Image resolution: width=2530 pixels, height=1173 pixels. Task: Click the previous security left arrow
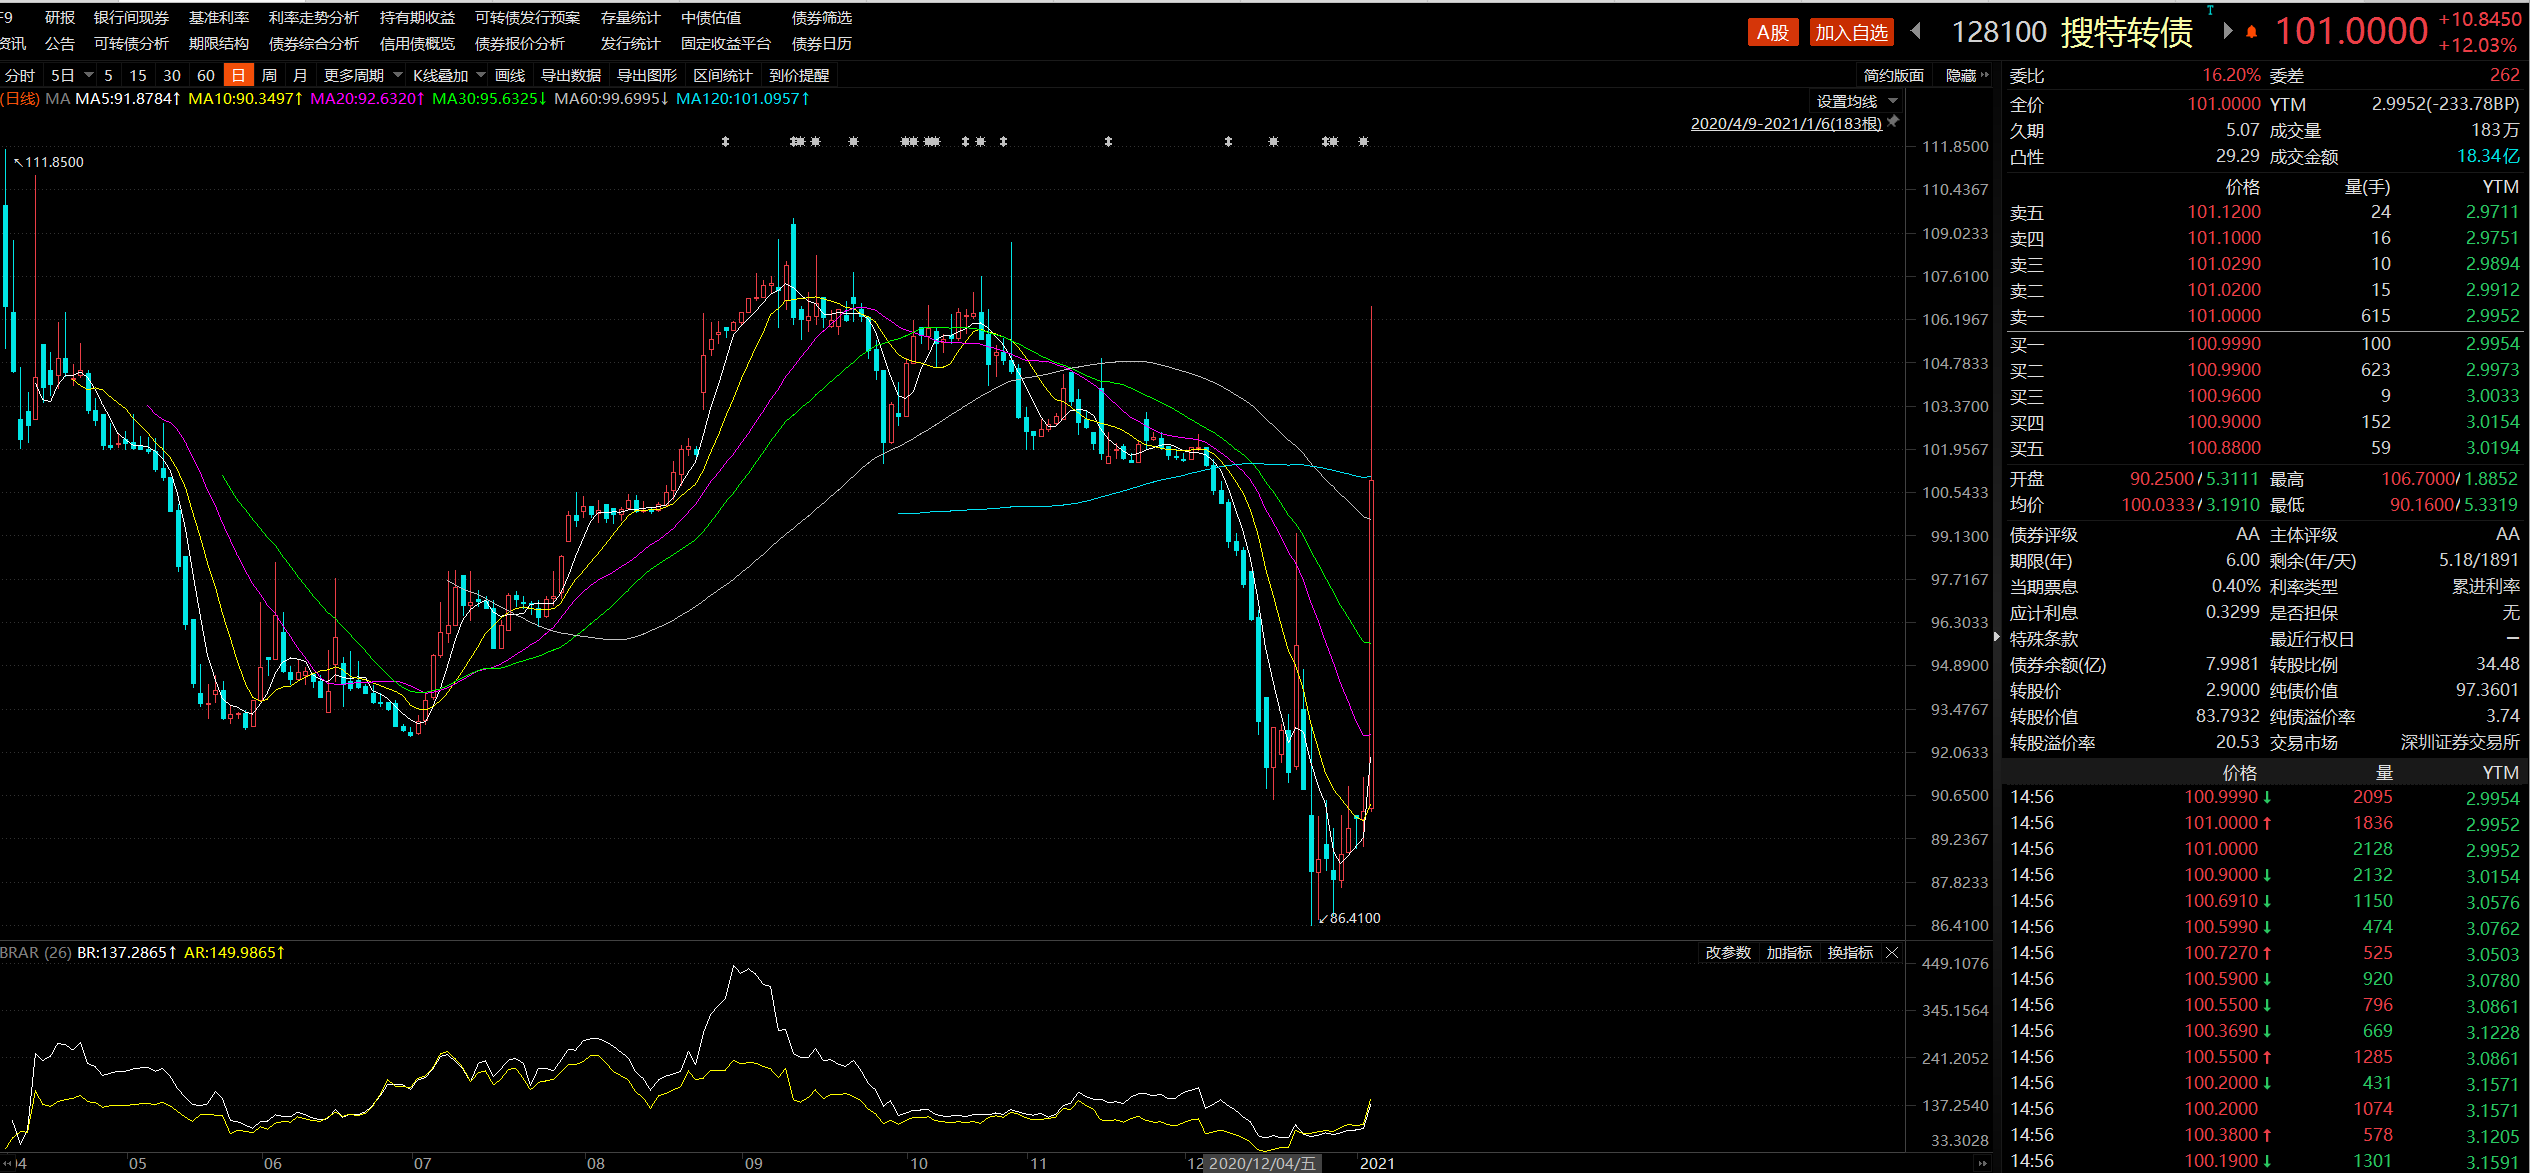1916,31
